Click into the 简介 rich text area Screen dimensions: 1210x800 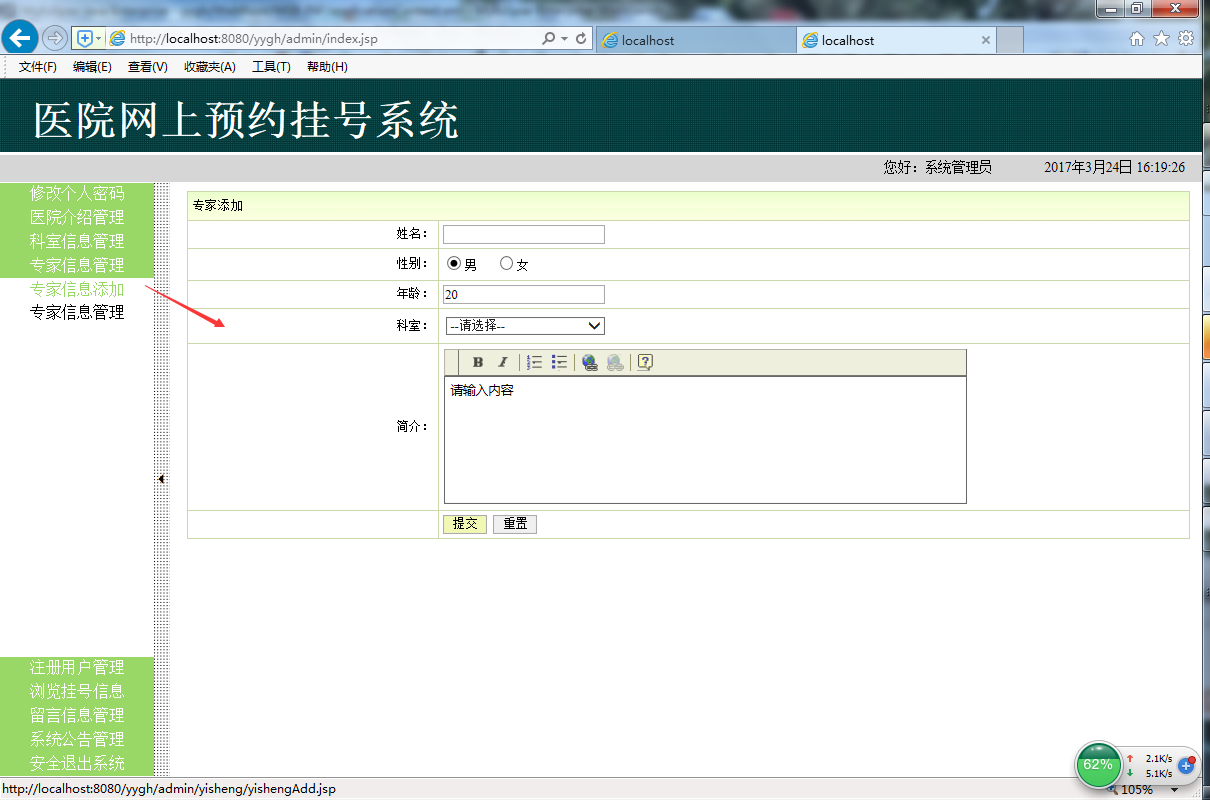point(705,440)
